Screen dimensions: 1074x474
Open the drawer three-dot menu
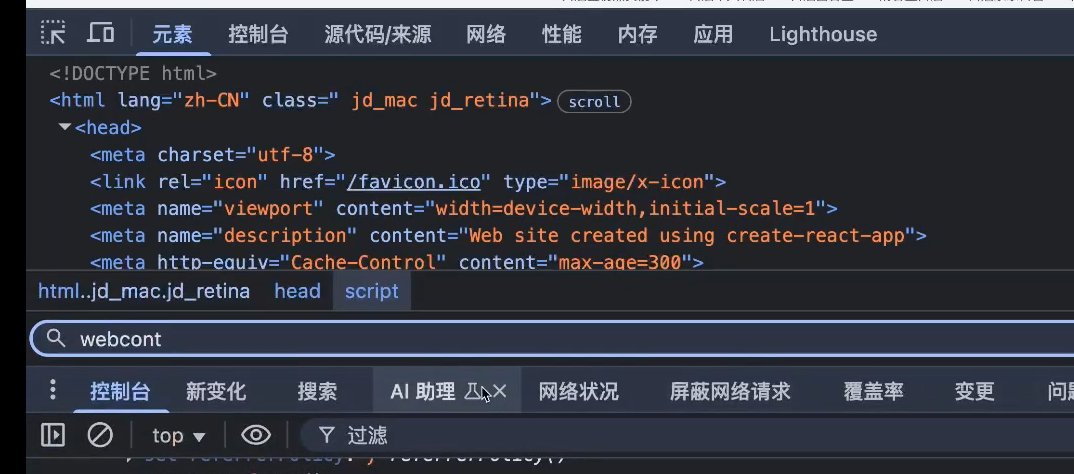(53, 390)
